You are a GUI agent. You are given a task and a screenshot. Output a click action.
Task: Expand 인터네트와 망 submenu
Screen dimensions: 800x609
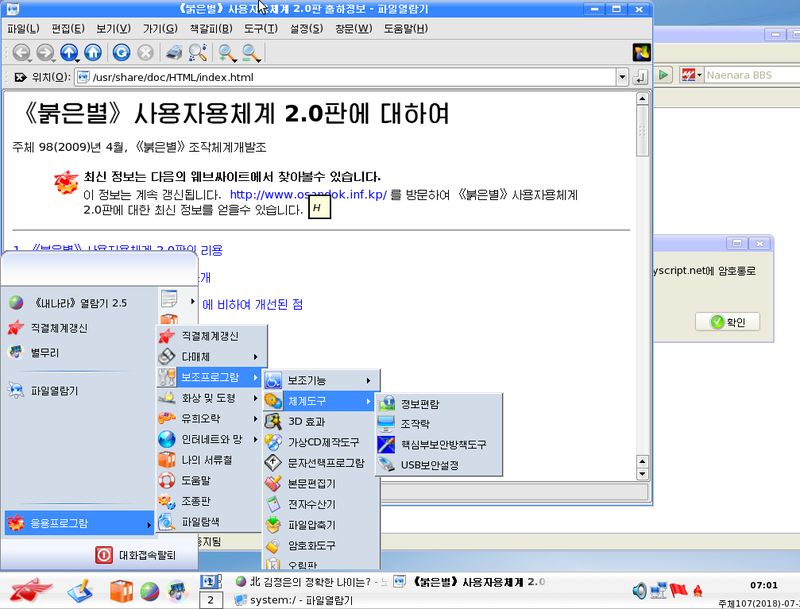click(x=211, y=439)
